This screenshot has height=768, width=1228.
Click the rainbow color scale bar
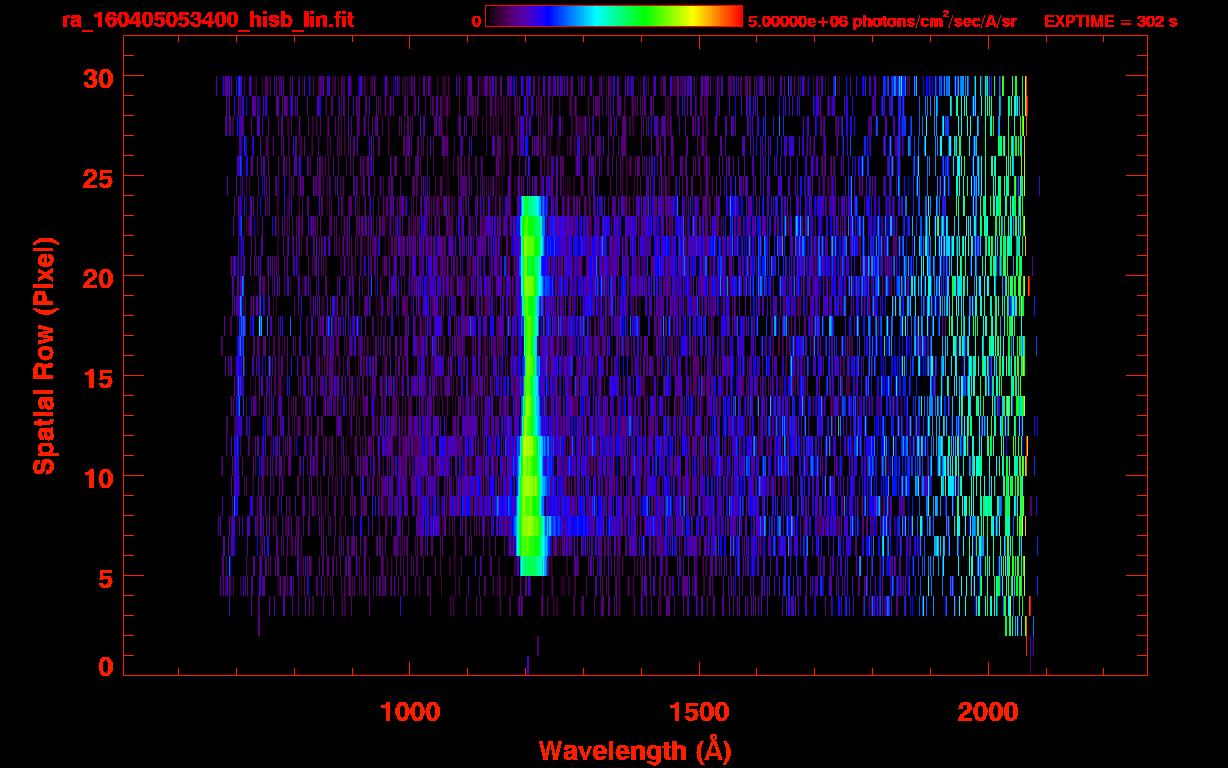click(x=614, y=17)
